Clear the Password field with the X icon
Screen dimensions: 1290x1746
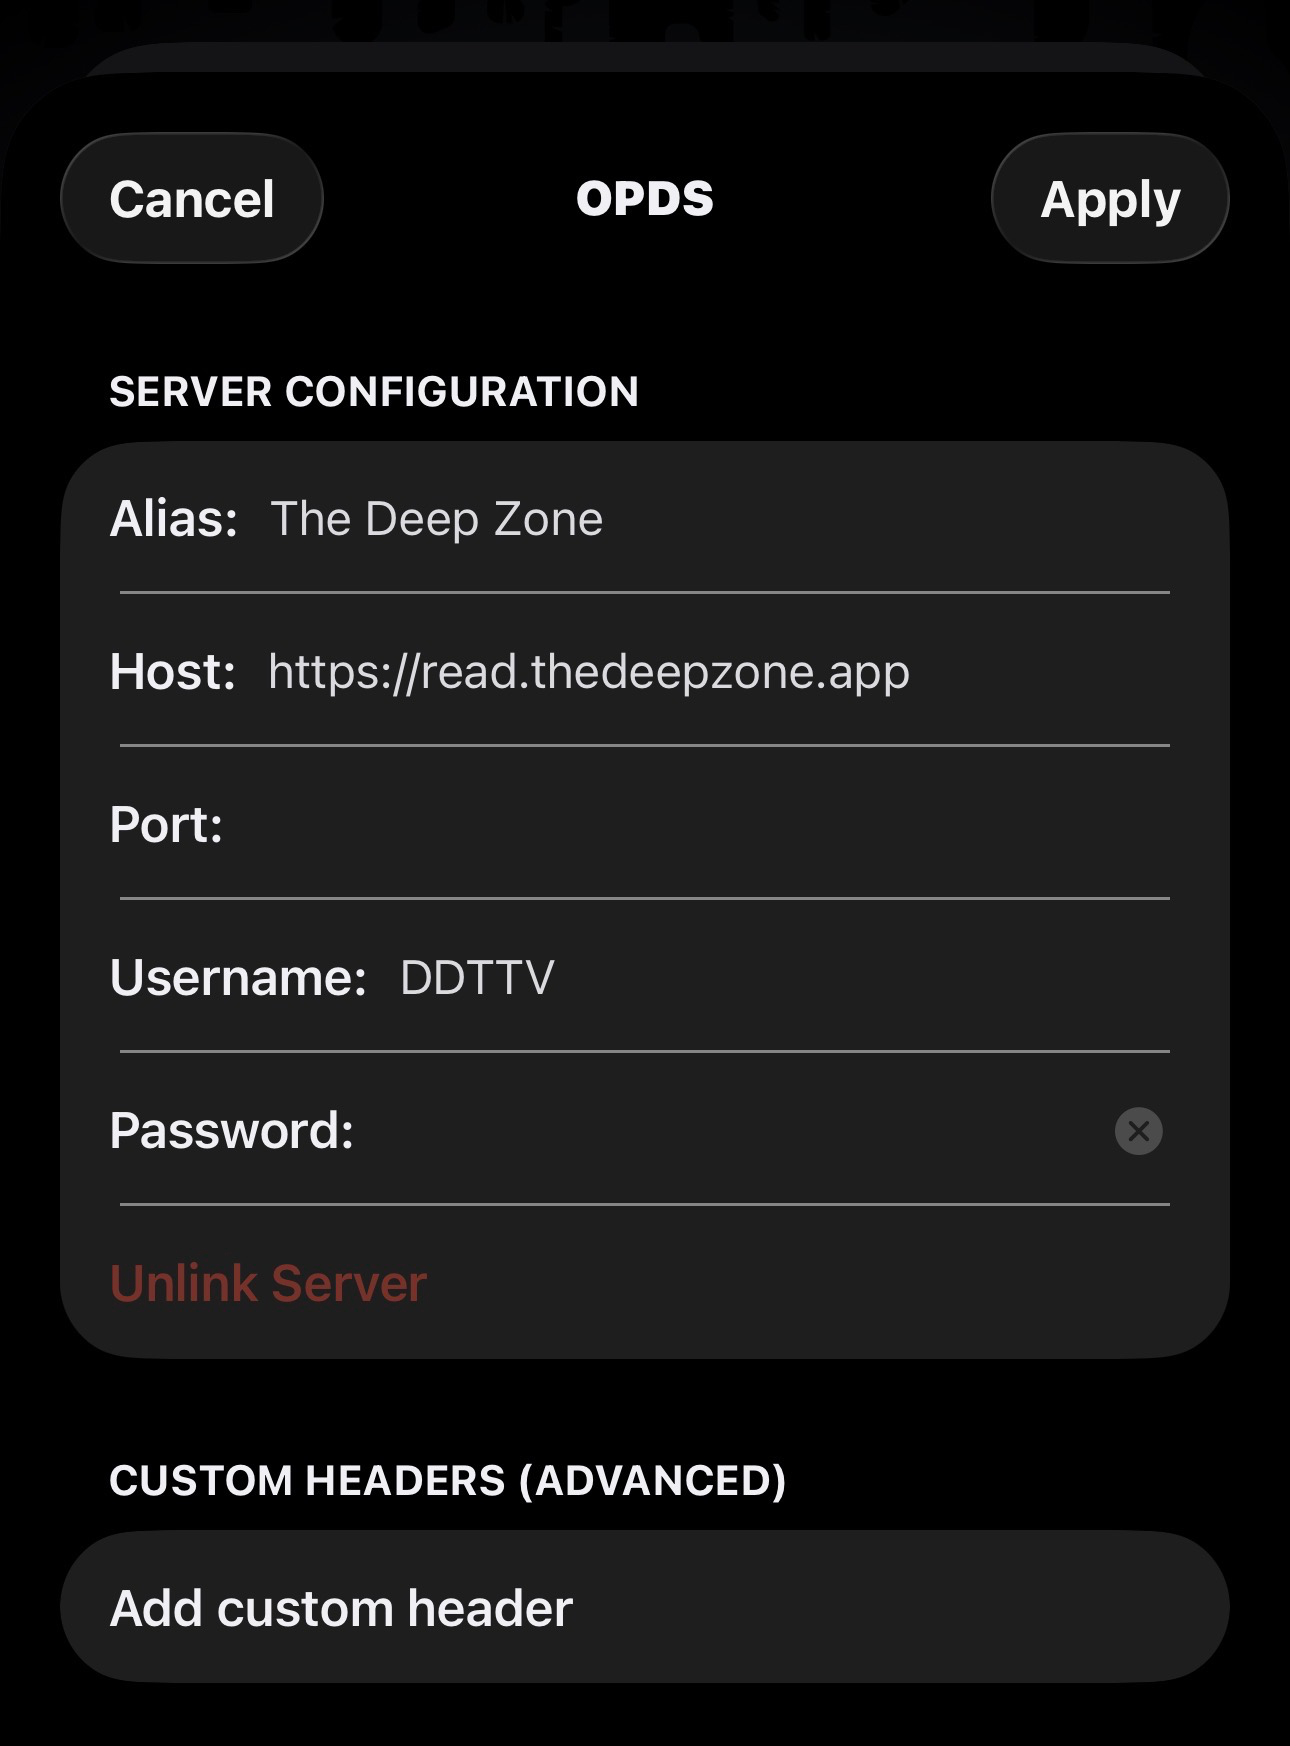point(1138,1131)
